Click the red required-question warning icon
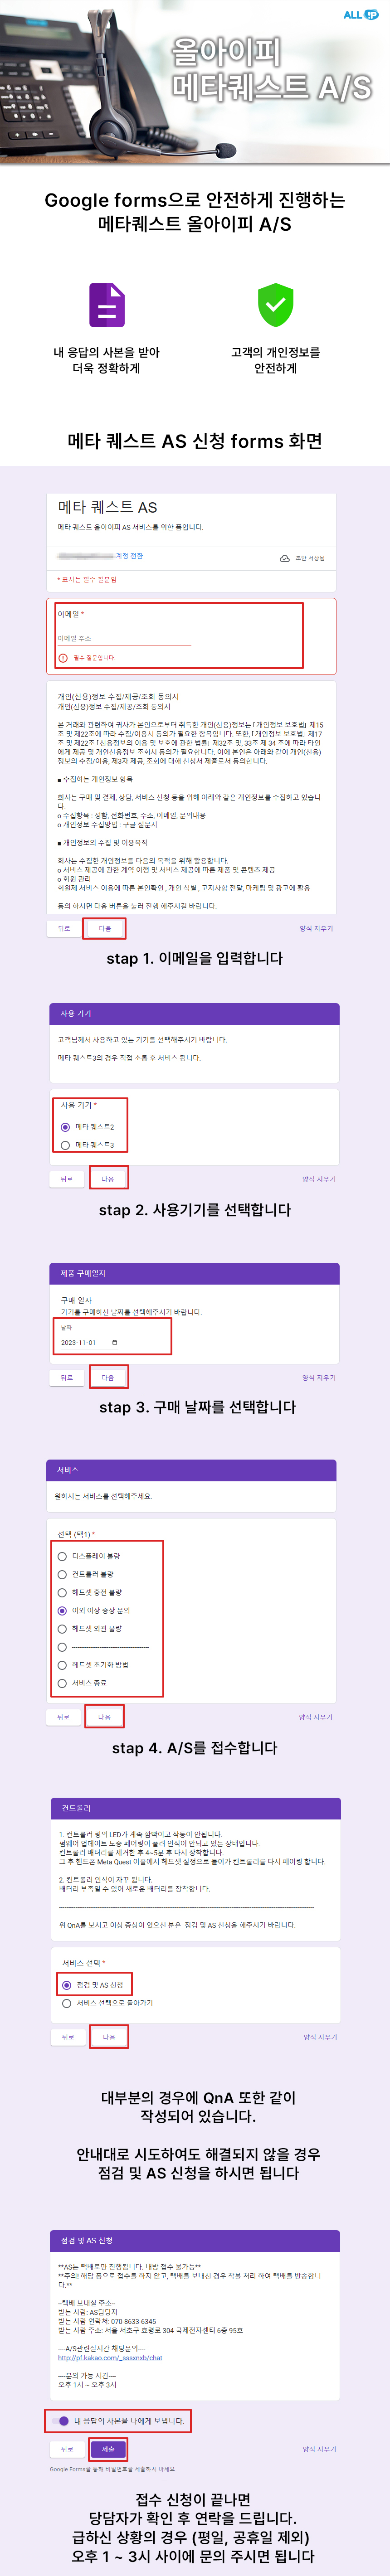 [63, 658]
